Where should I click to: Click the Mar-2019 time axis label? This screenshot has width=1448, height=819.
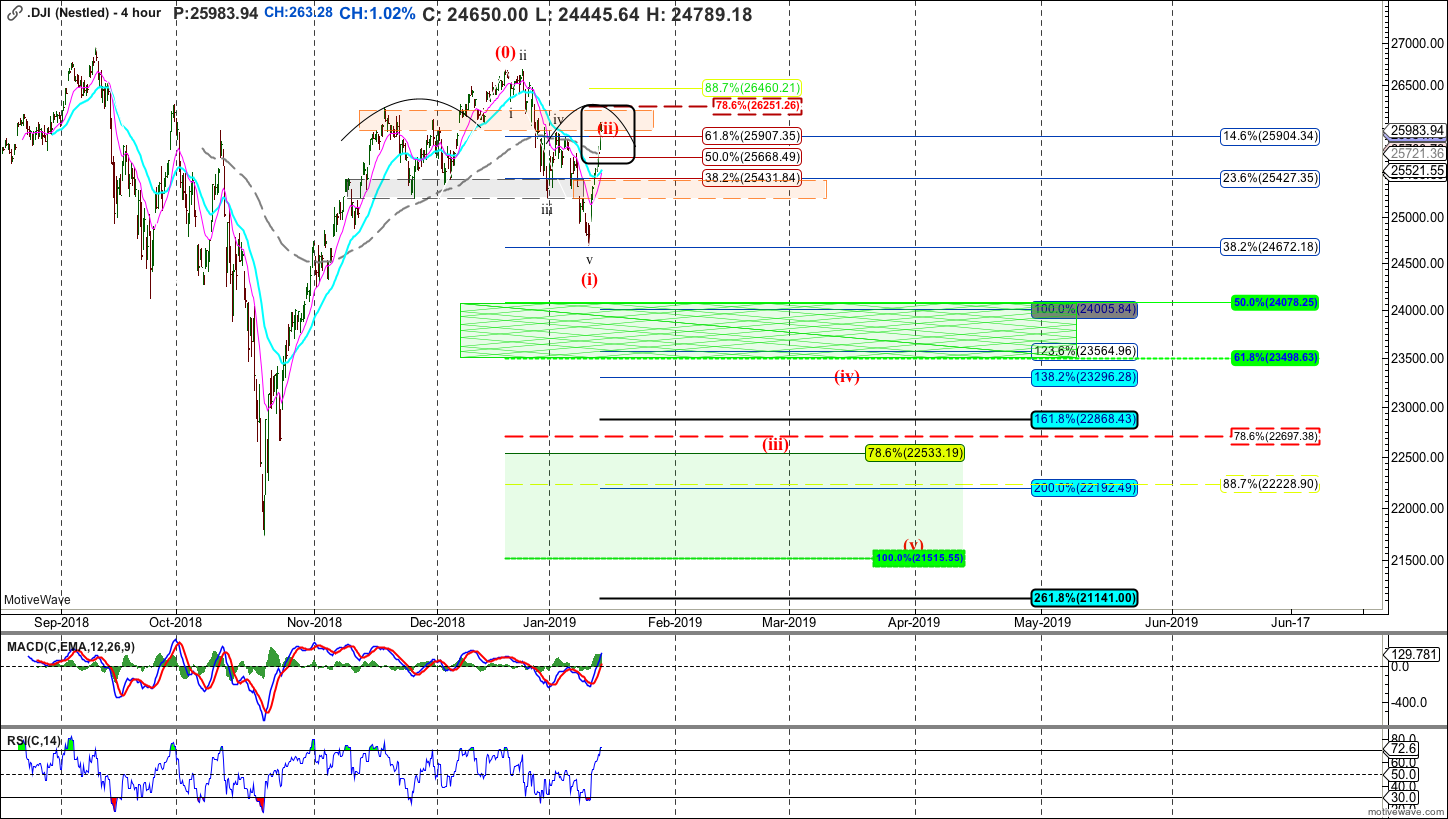pyautogui.click(x=788, y=622)
